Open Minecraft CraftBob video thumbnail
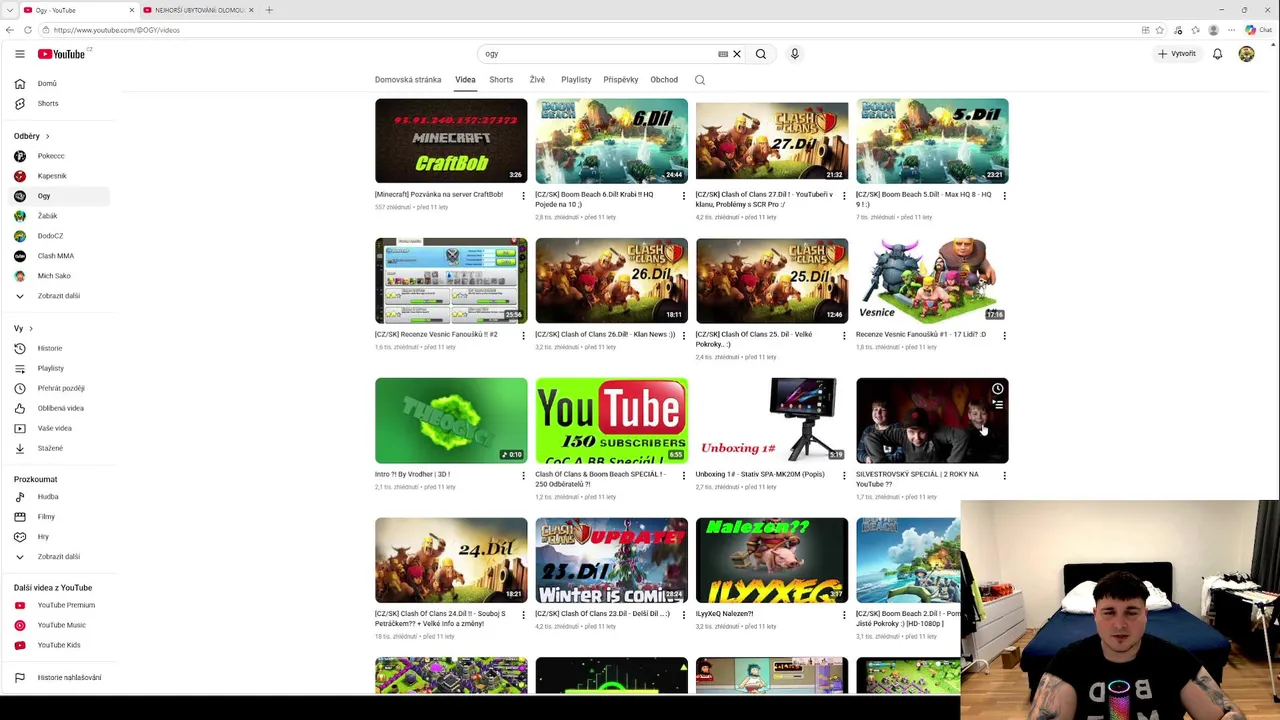1280x720 pixels. point(451,141)
